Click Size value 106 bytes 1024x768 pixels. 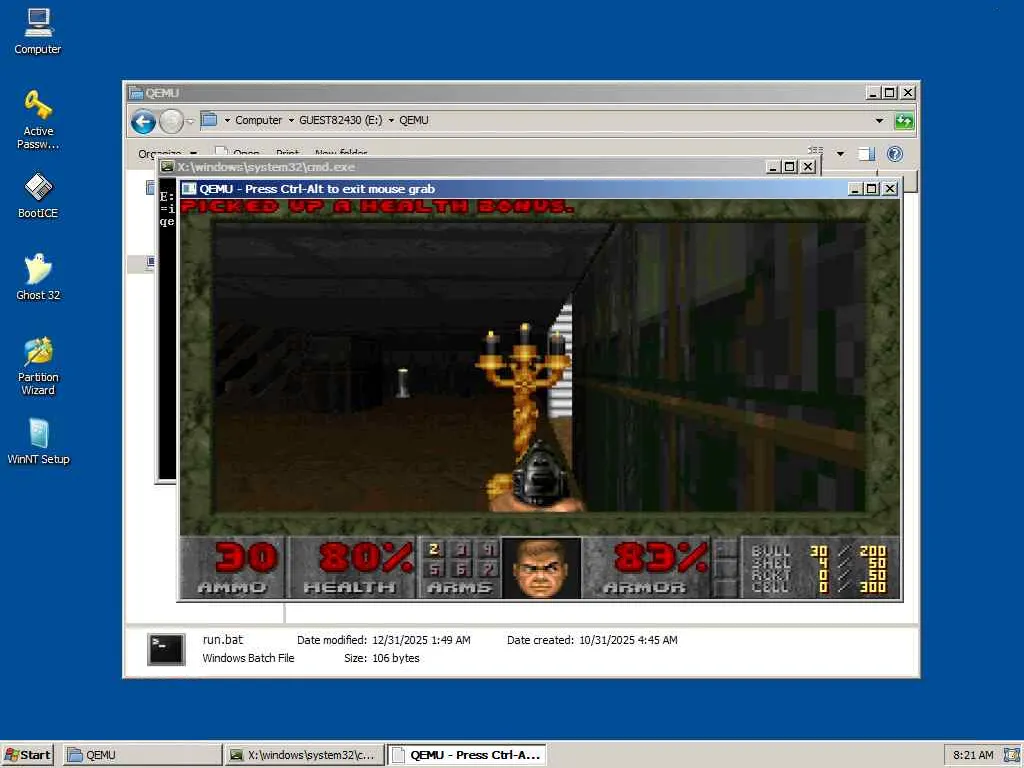pos(396,658)
